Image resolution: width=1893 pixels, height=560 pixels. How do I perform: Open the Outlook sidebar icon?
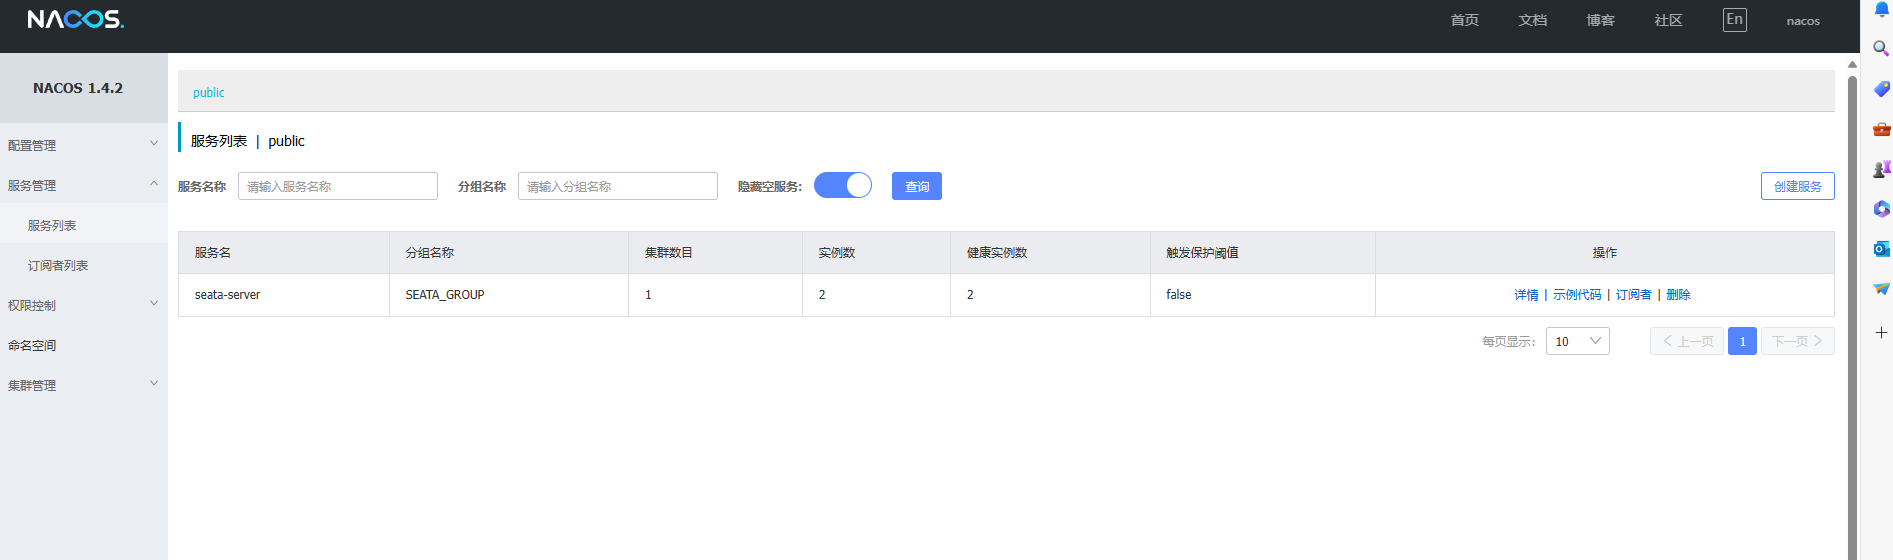coord(1881,248)
